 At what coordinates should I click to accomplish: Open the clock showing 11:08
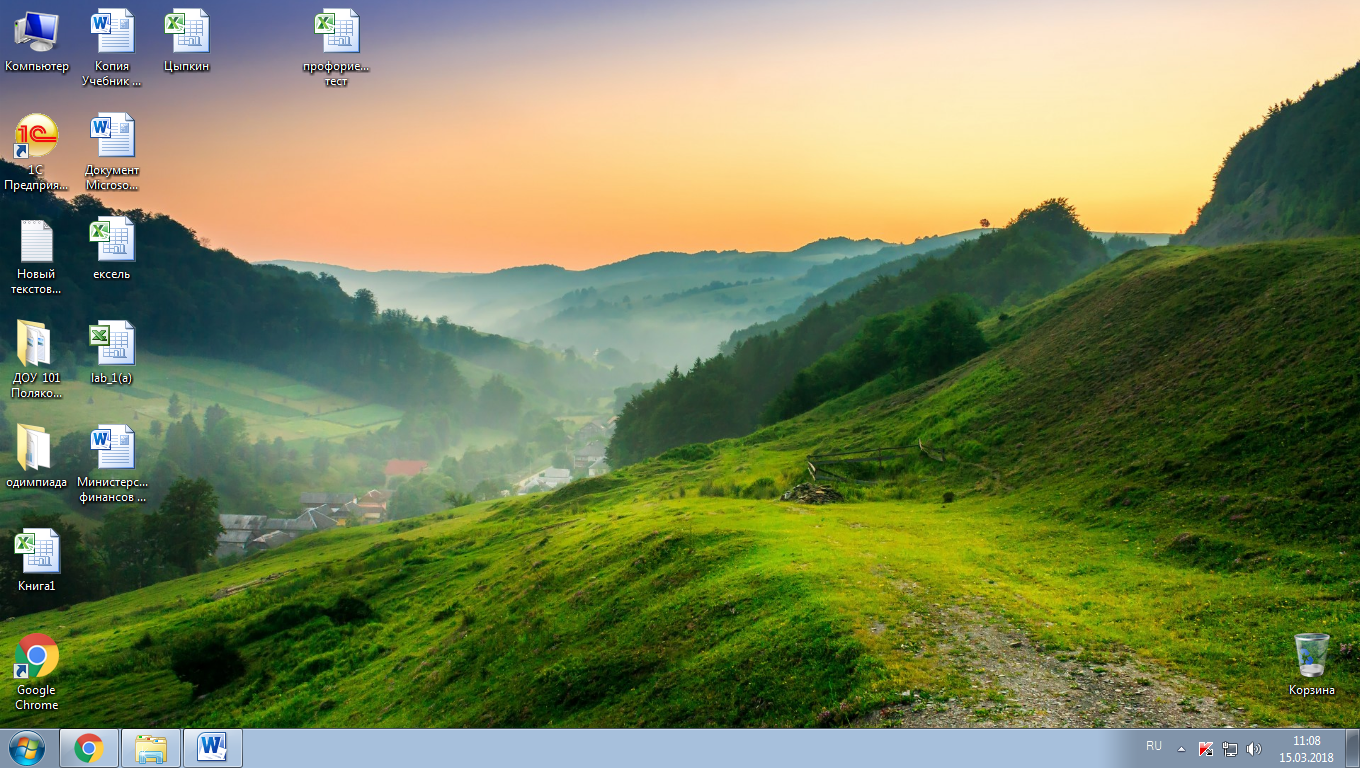tap(1307, 748)
